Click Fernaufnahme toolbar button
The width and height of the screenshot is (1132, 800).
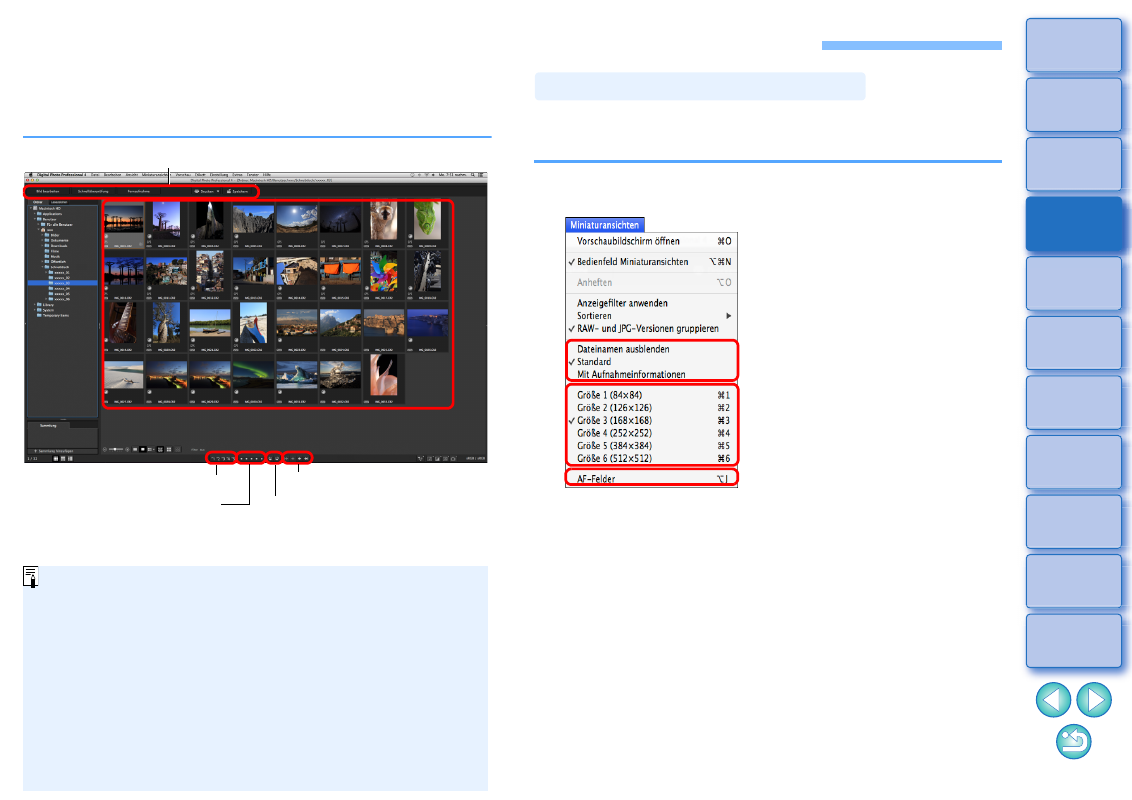coord(139,191)
